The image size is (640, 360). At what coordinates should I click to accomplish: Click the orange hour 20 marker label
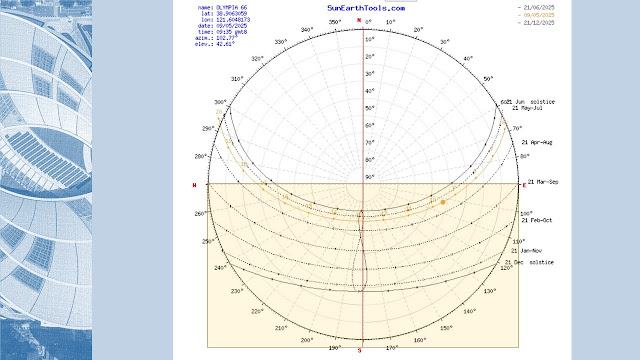point(219,112)
